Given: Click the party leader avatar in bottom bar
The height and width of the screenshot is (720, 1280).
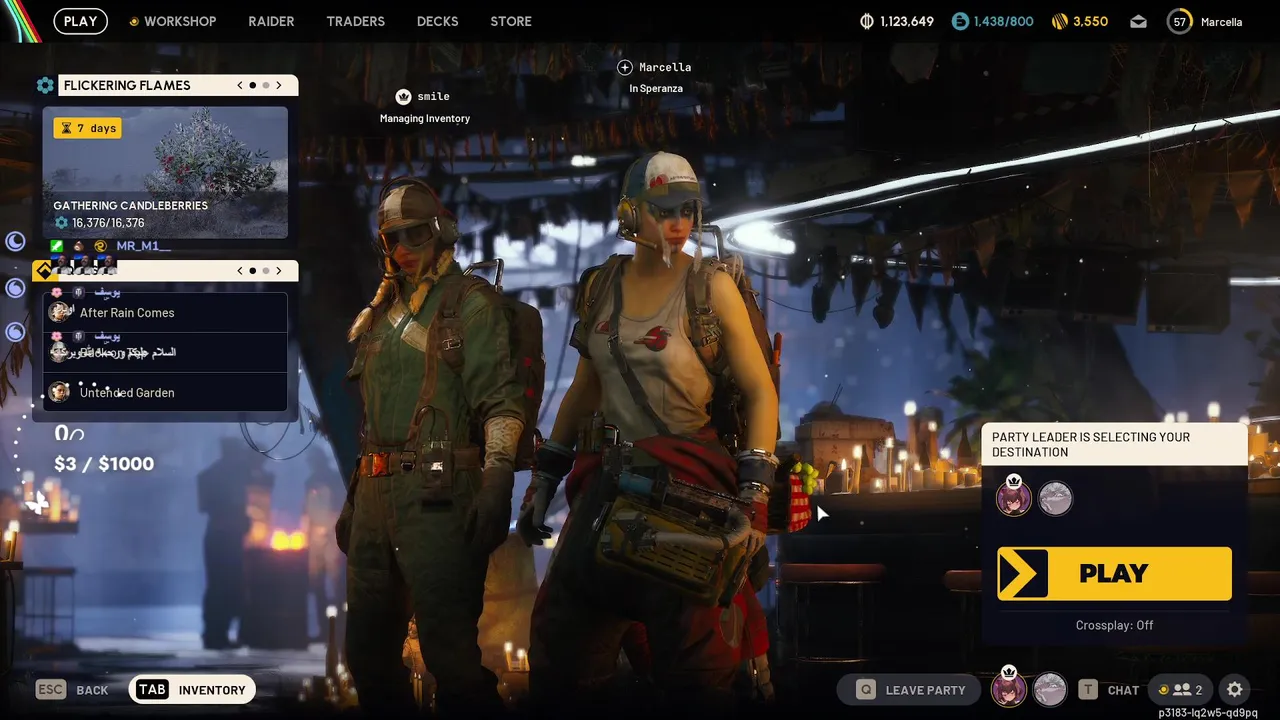Looking at the screenshot, I should [1009, 688].
